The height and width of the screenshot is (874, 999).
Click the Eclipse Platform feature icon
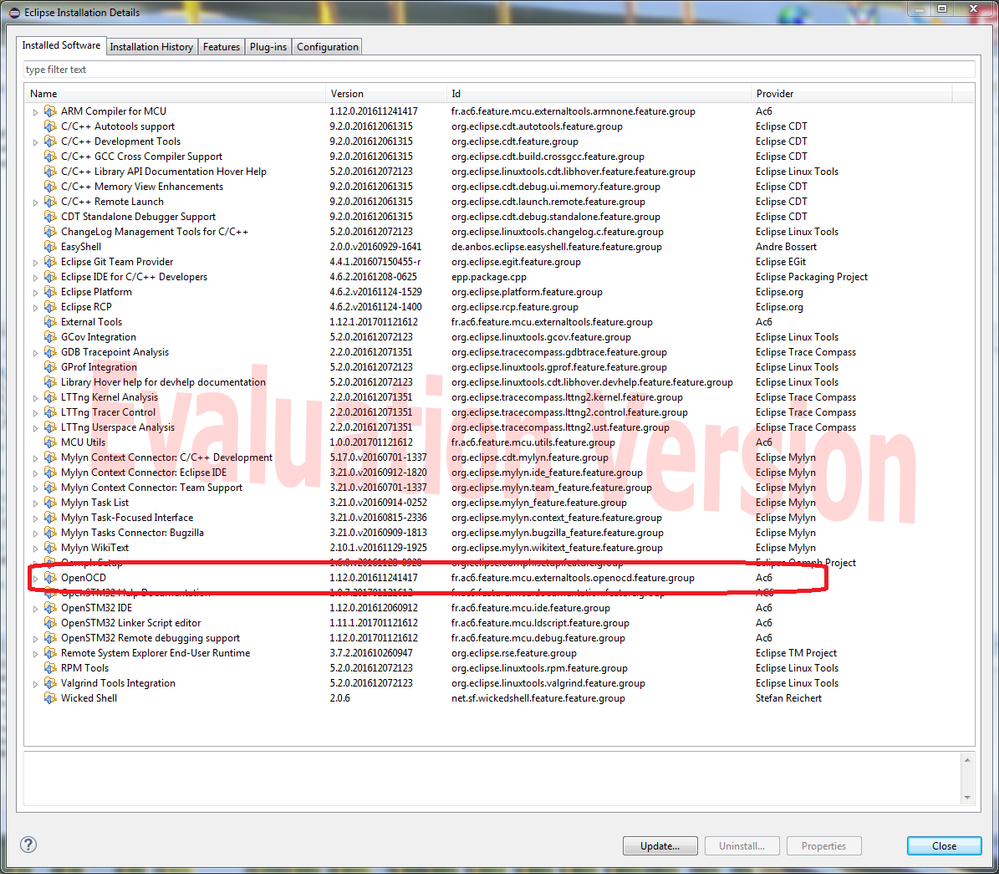(x=50, y=292)
